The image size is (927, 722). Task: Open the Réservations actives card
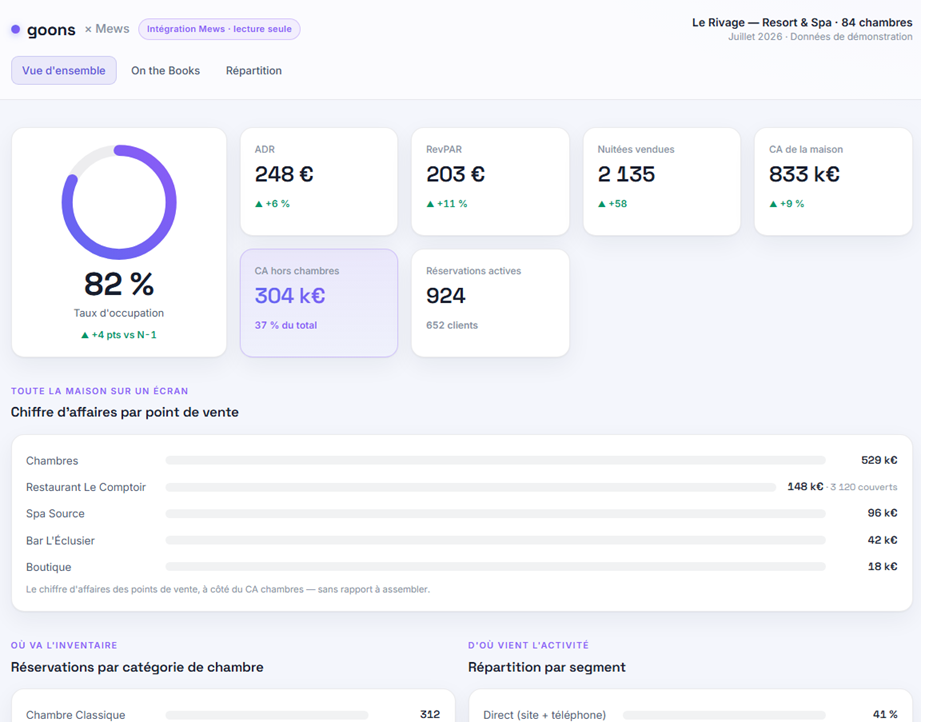coord(490,303)
